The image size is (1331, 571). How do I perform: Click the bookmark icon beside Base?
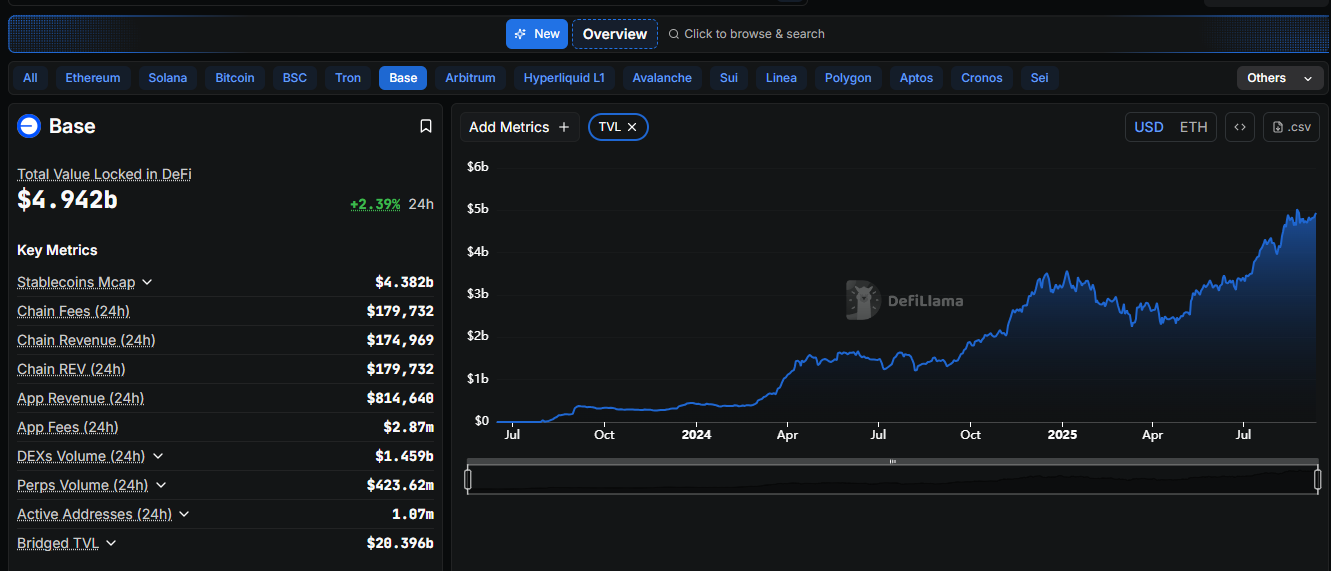[x=425, y=126]
